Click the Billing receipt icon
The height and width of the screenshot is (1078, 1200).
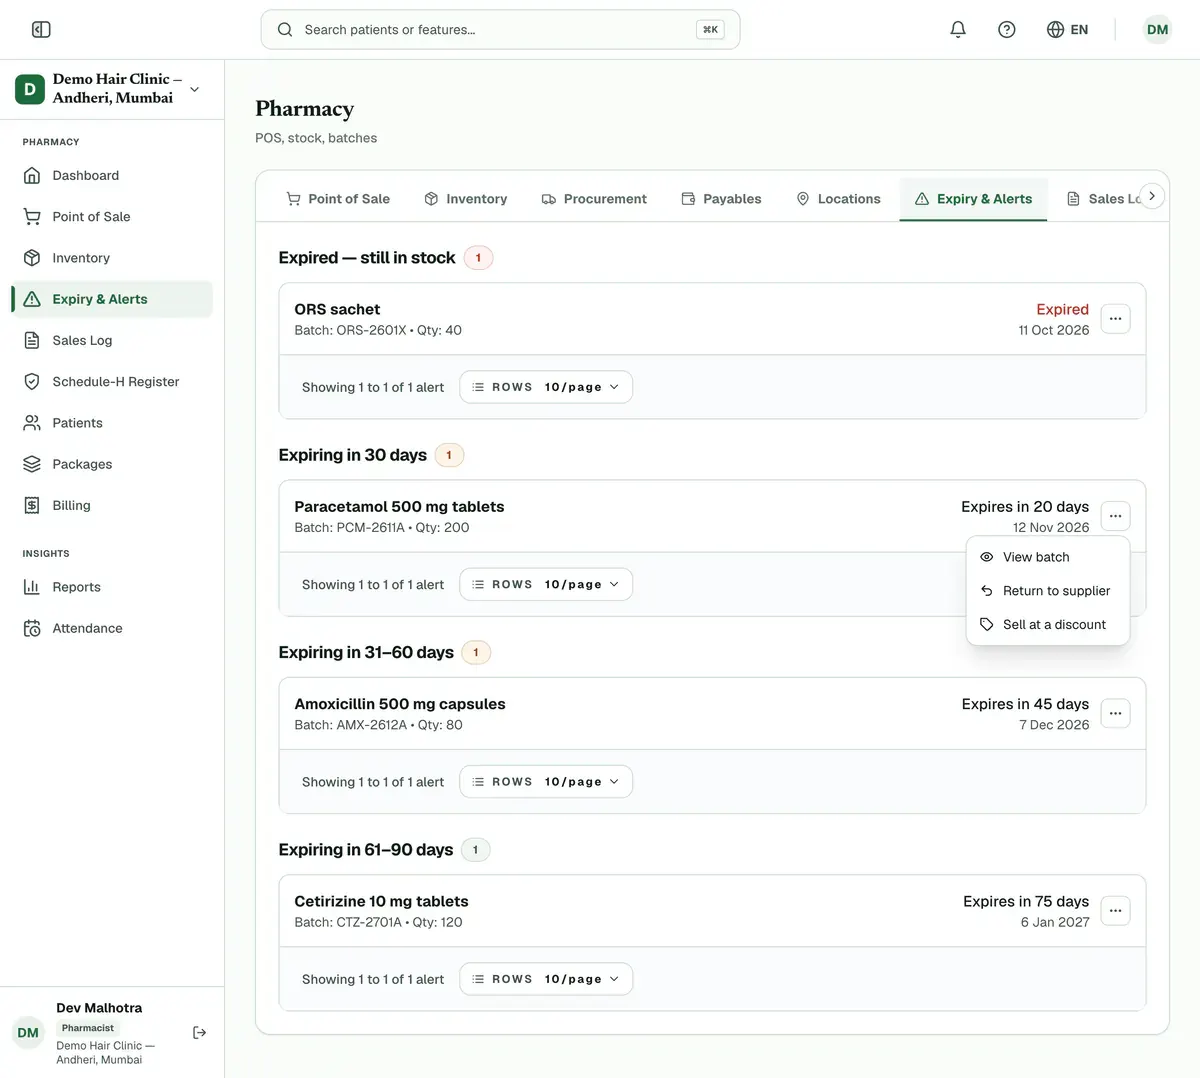pyautogui.click(x=32, y=506)
